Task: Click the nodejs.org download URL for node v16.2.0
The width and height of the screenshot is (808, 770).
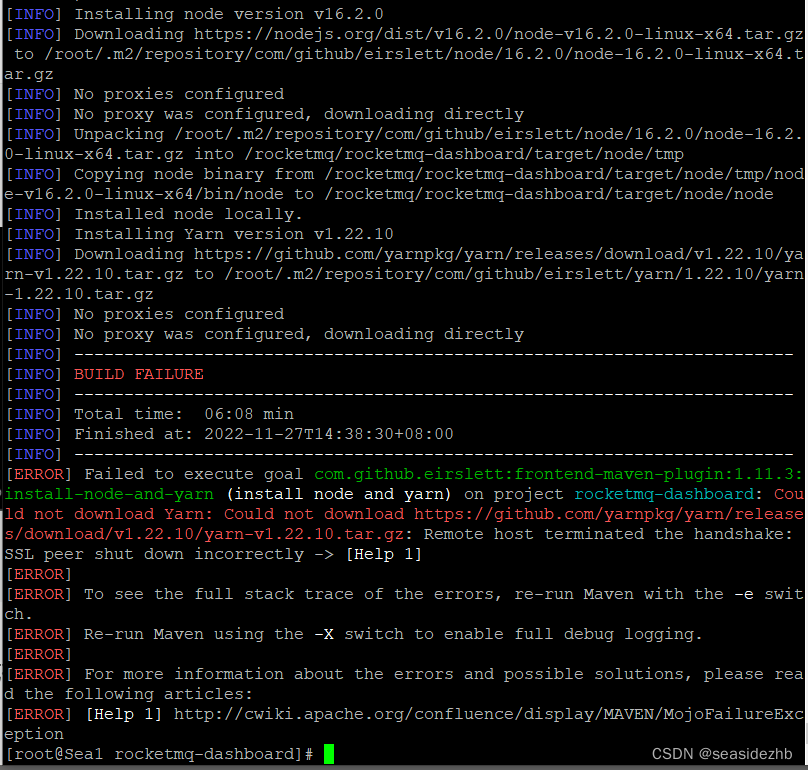Action: point(498,34)
